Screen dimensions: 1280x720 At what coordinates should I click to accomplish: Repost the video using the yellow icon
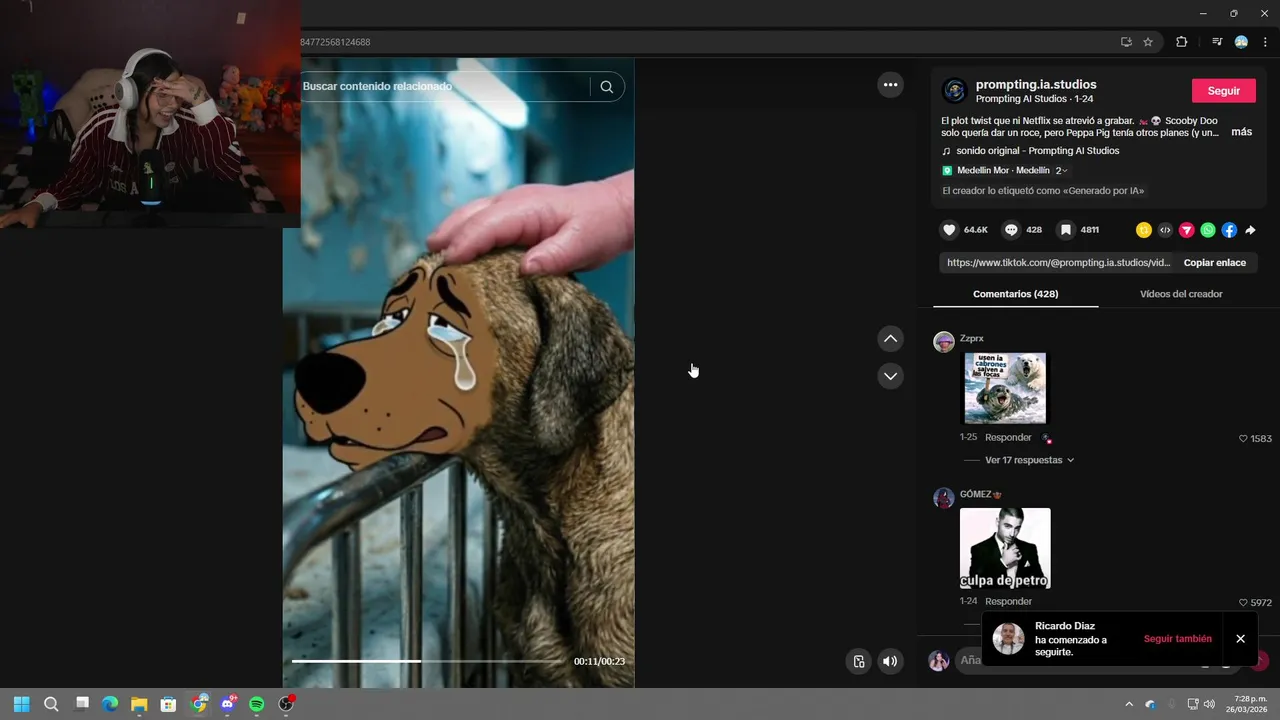tap(1144, 230)
